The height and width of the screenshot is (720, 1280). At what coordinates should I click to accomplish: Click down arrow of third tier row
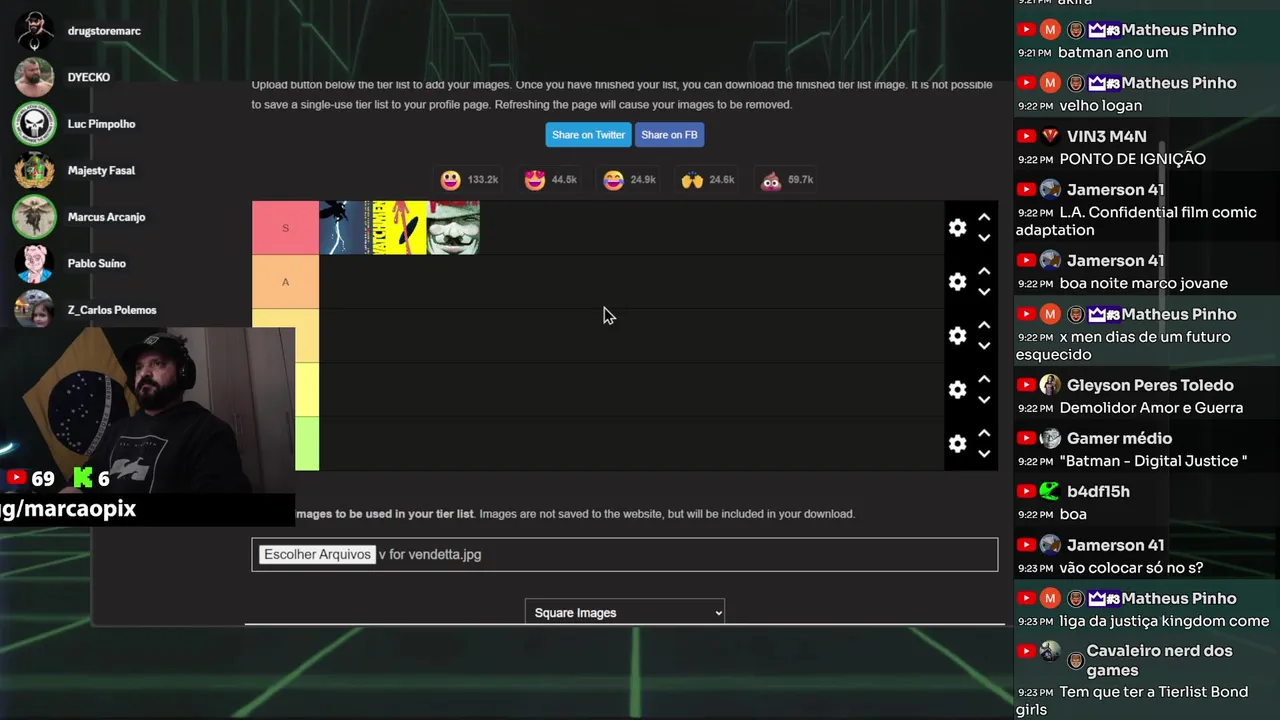coord(984,346)
